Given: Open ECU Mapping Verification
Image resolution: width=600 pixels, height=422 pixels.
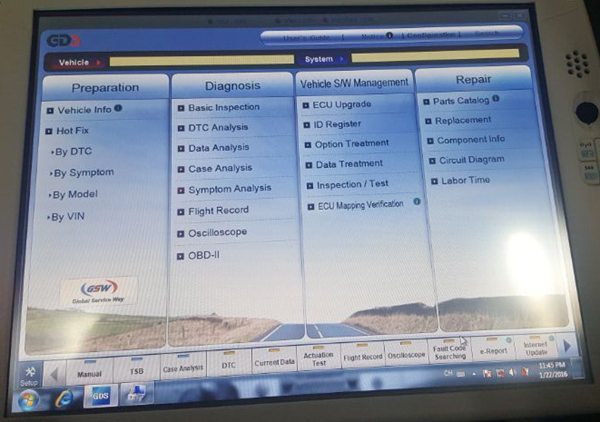Looking at the screenshot, I should [360, 205].
